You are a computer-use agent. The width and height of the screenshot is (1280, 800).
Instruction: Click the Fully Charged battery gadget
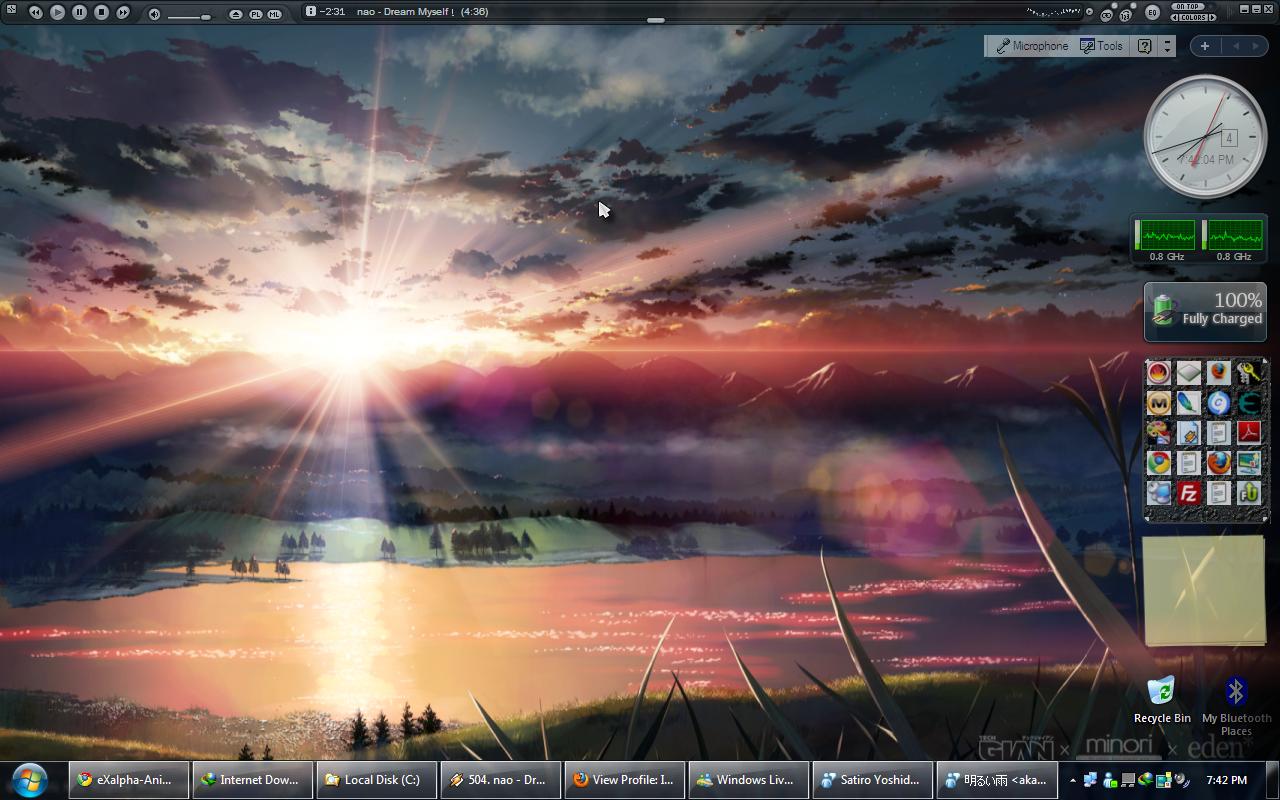coord(1205,311)
